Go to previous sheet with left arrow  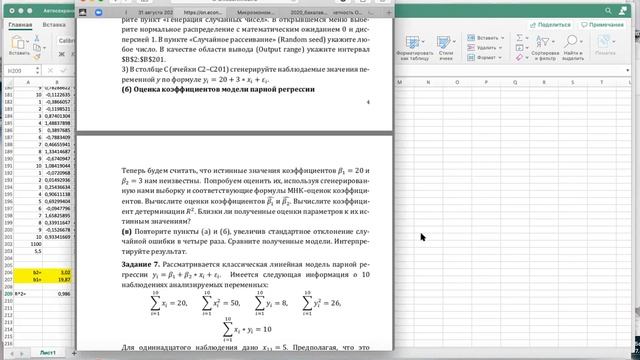12,353
